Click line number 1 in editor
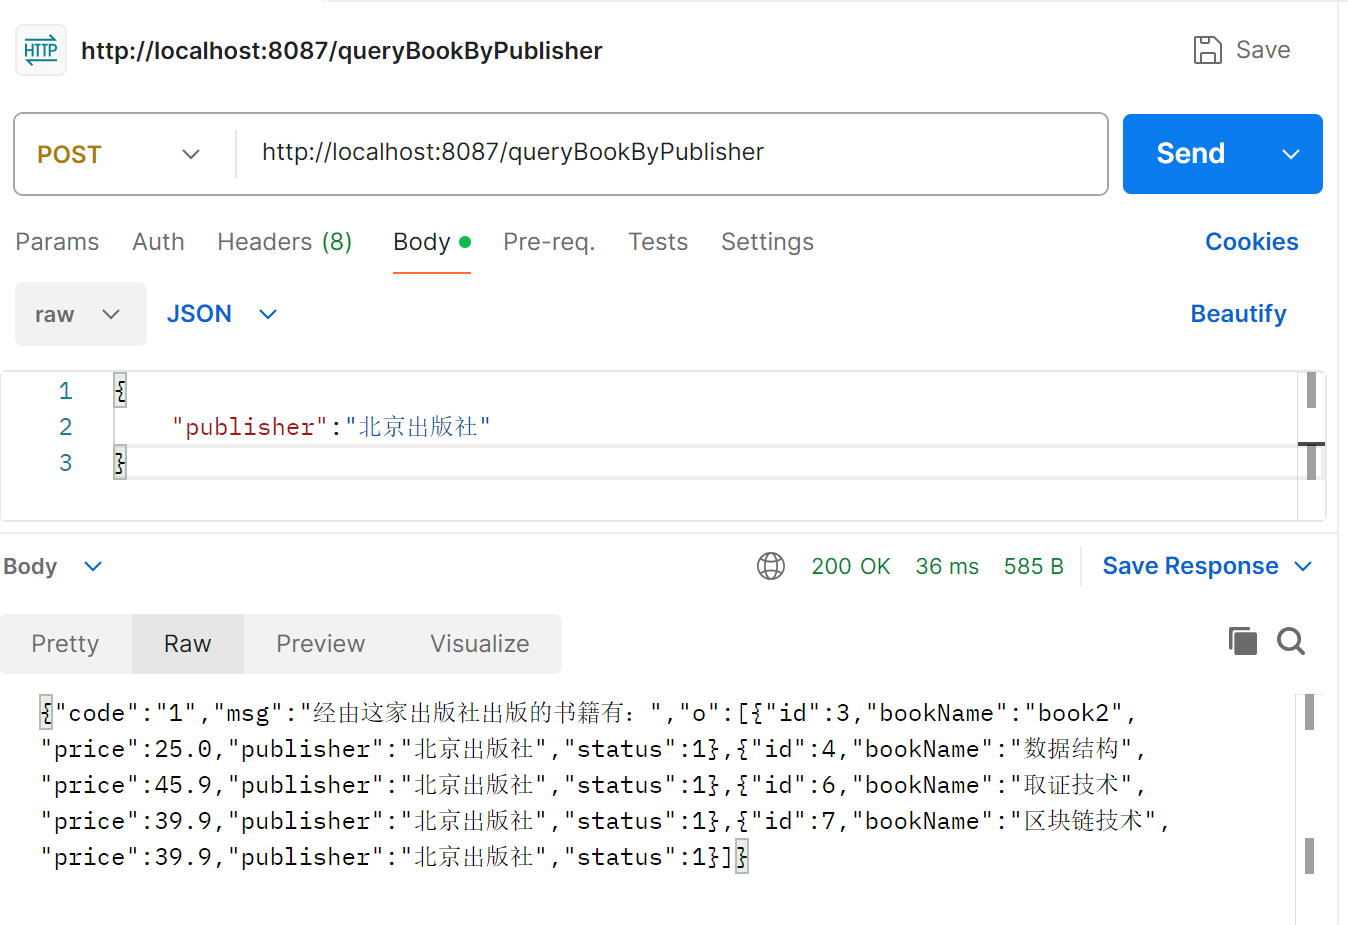The height and width of the screenshot is (925, 1348). (65, 391)
